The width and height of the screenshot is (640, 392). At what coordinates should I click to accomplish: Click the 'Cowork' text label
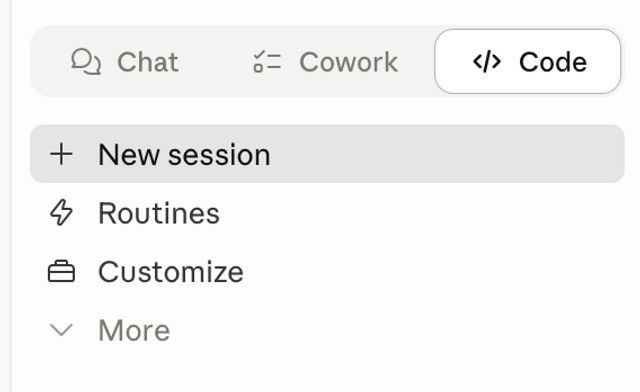pyautogui.click(x=349, y=62)
